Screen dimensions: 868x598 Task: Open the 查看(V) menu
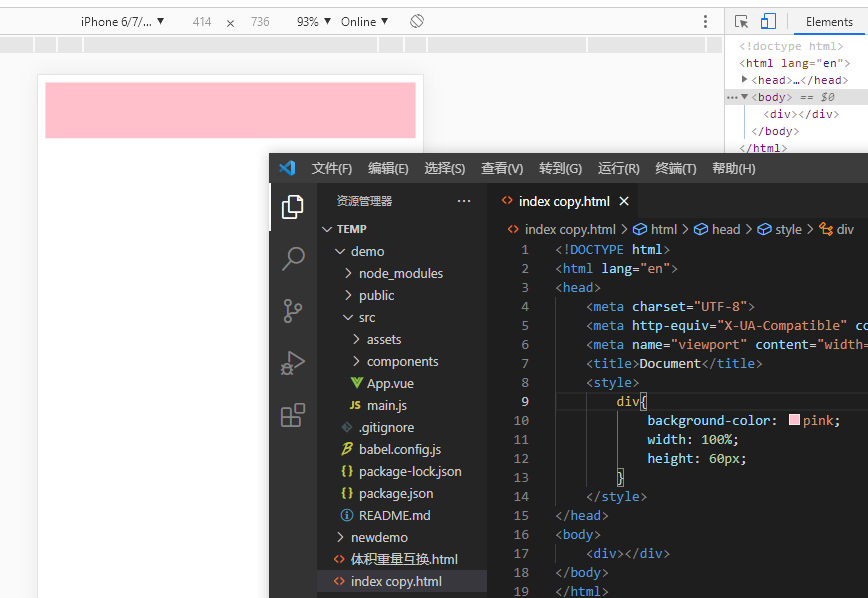click(x=502, y=168)
